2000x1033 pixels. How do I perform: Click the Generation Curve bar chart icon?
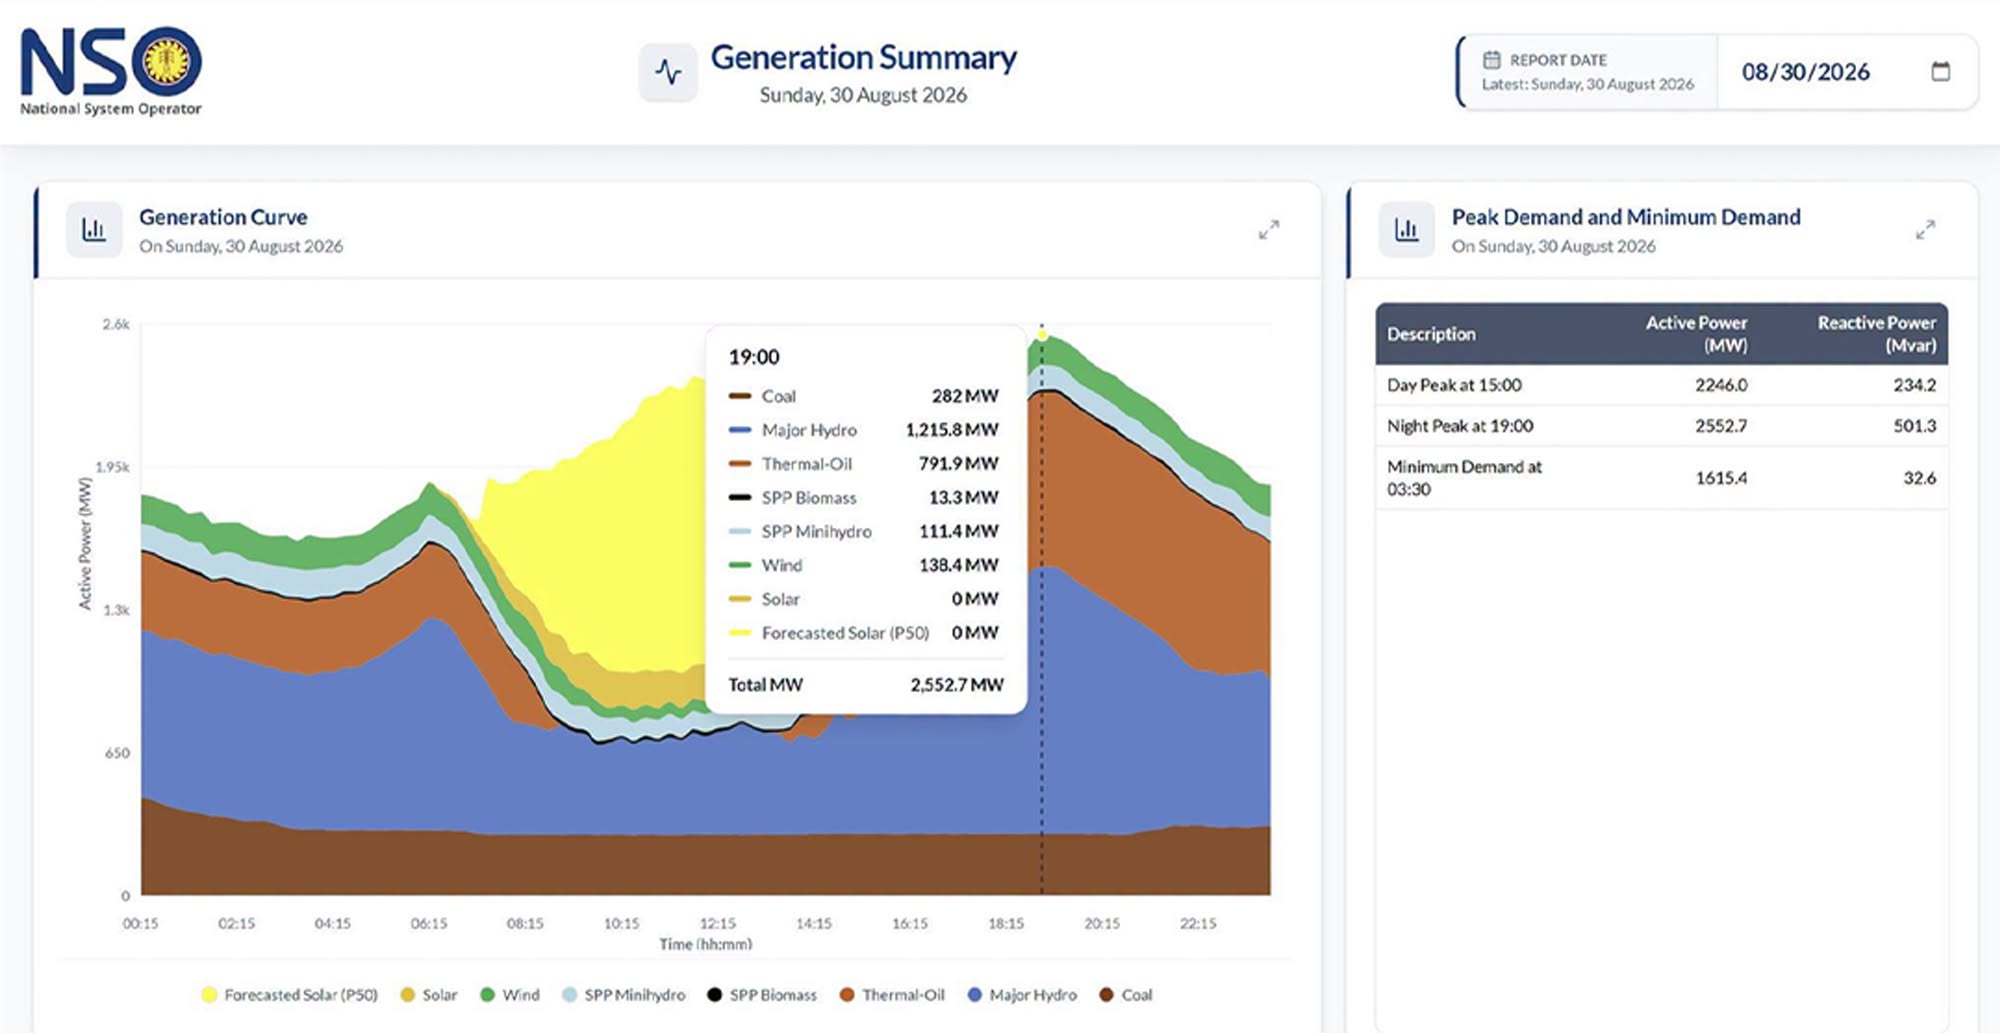94,230
